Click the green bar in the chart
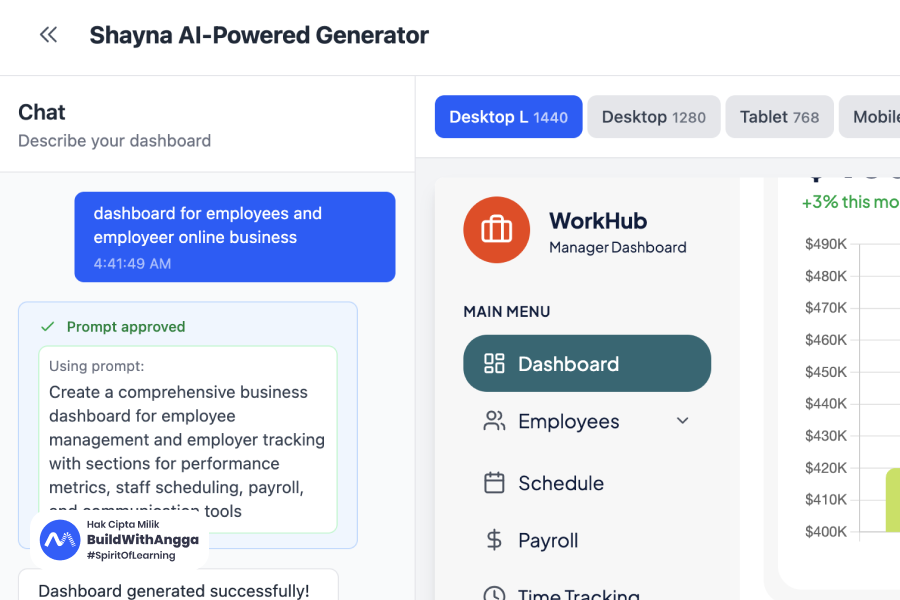The image size is (900, 600). 892,500
